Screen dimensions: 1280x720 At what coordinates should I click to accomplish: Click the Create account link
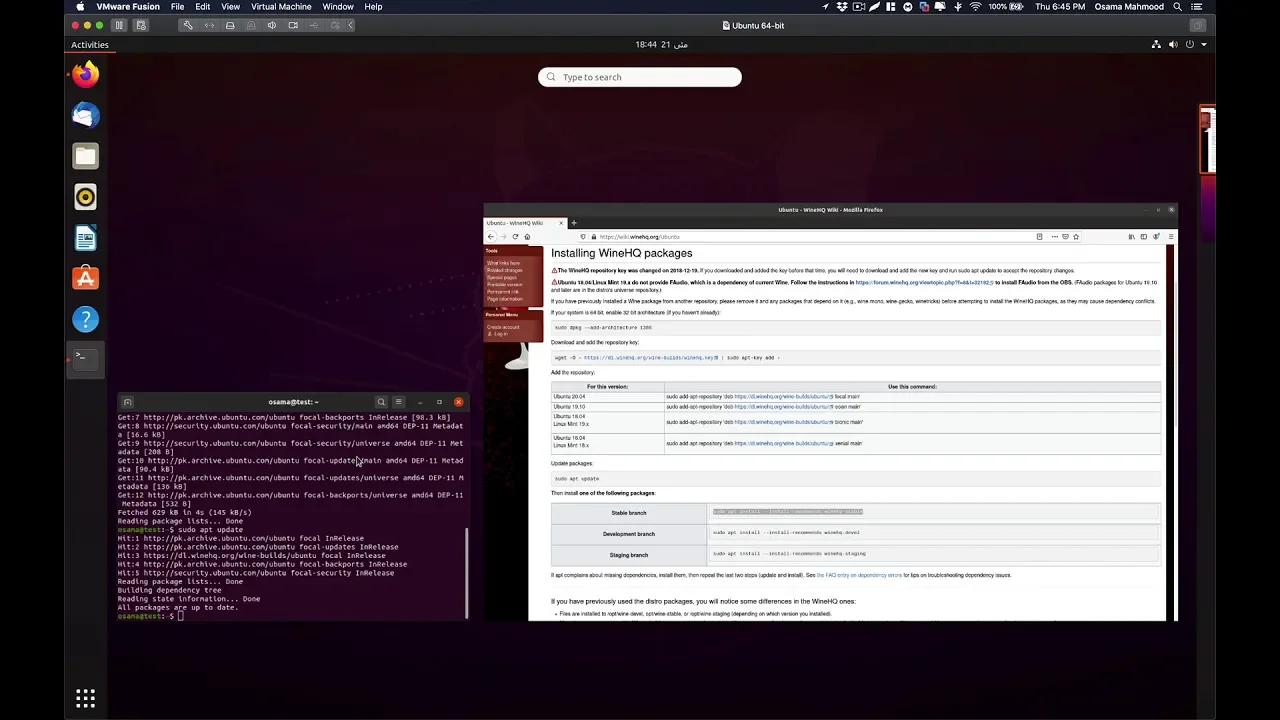(503, 327)
